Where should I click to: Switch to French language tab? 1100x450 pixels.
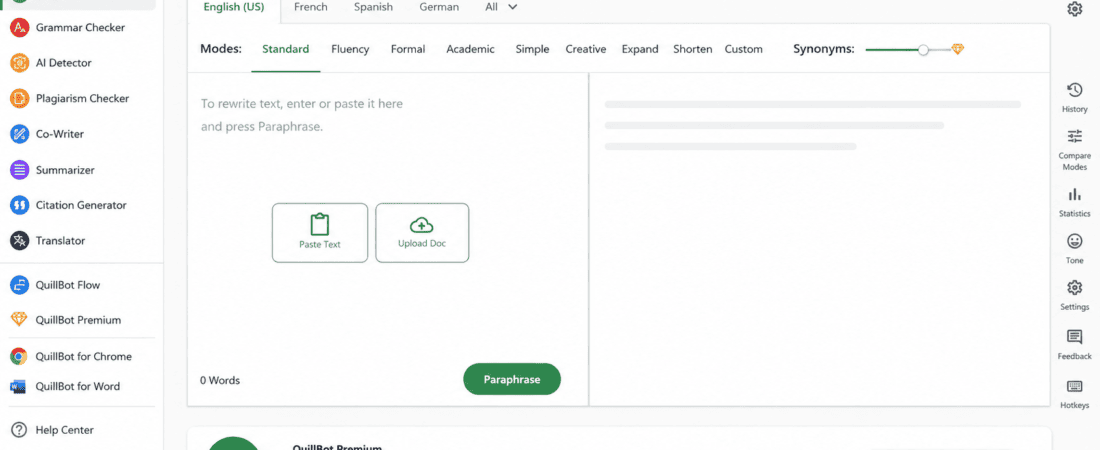311,7
